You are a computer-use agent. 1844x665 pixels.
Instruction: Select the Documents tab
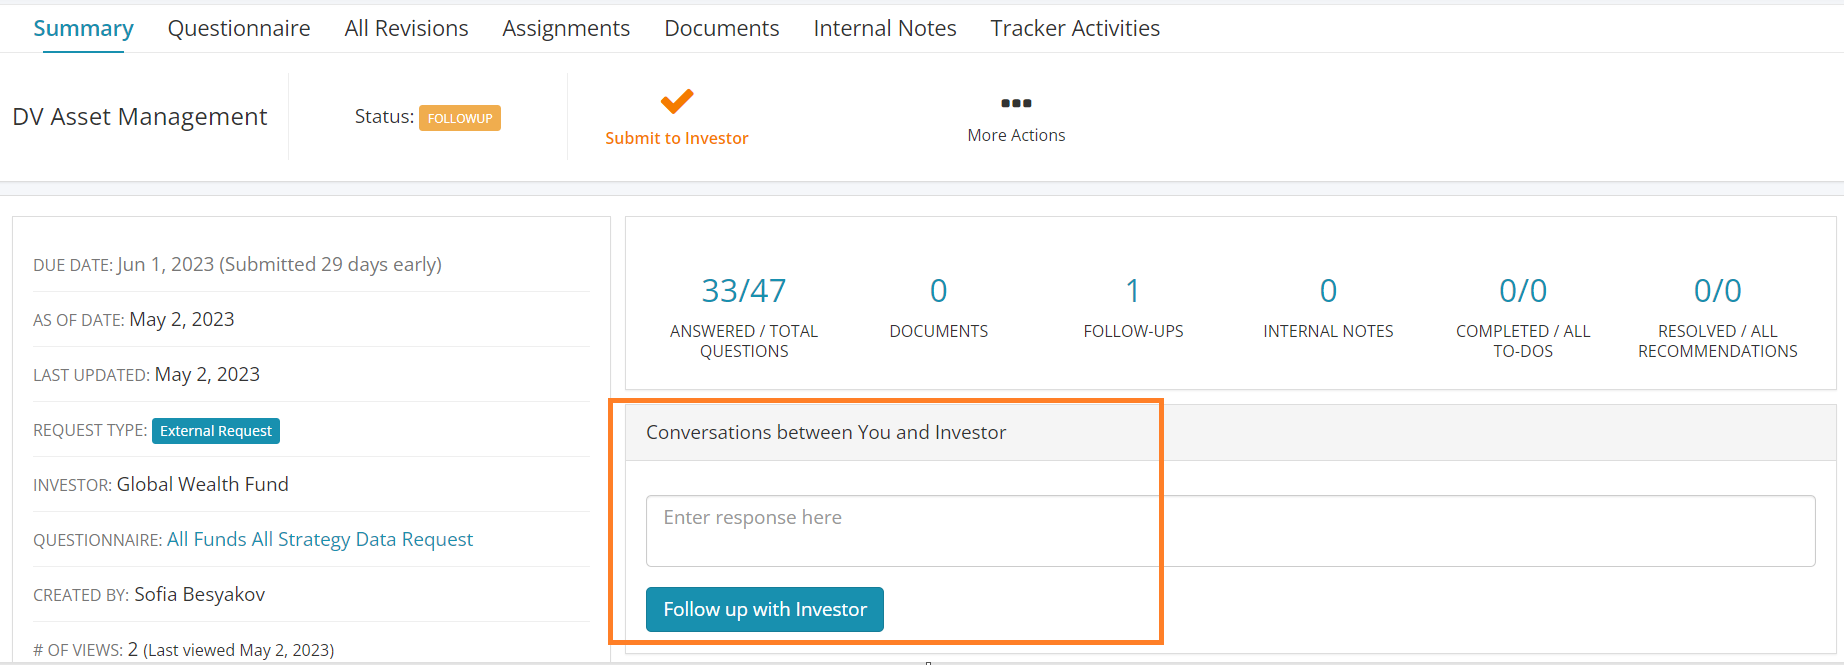[721, 28]
